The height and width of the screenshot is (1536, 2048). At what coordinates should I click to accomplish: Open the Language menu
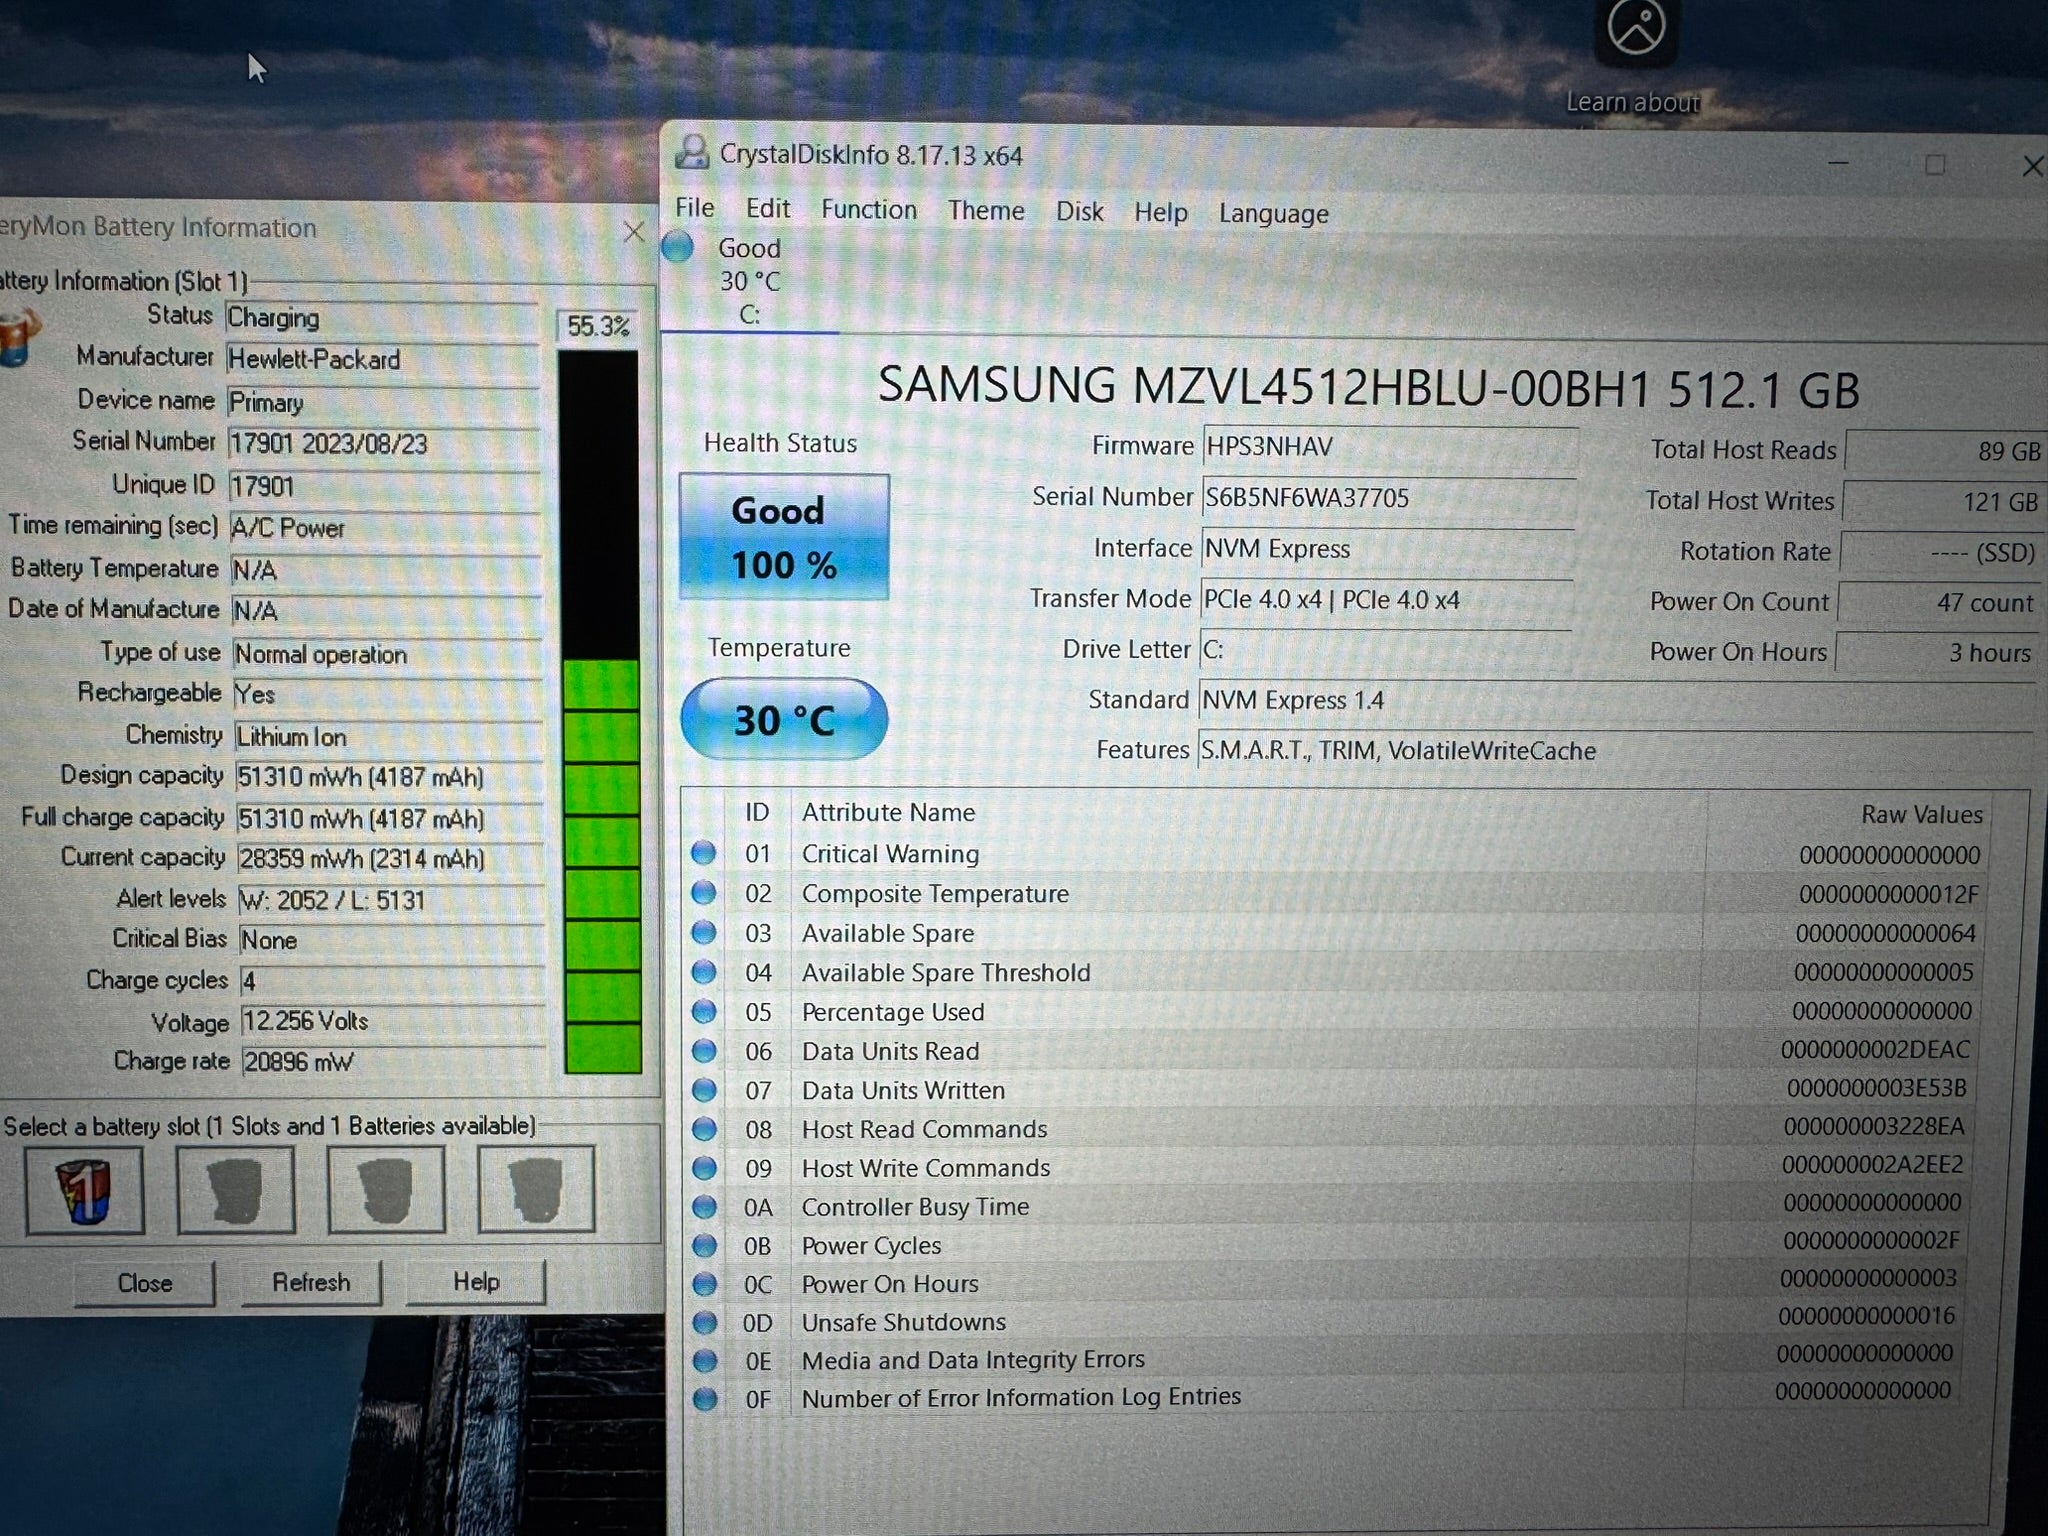tap(1273, 214)
